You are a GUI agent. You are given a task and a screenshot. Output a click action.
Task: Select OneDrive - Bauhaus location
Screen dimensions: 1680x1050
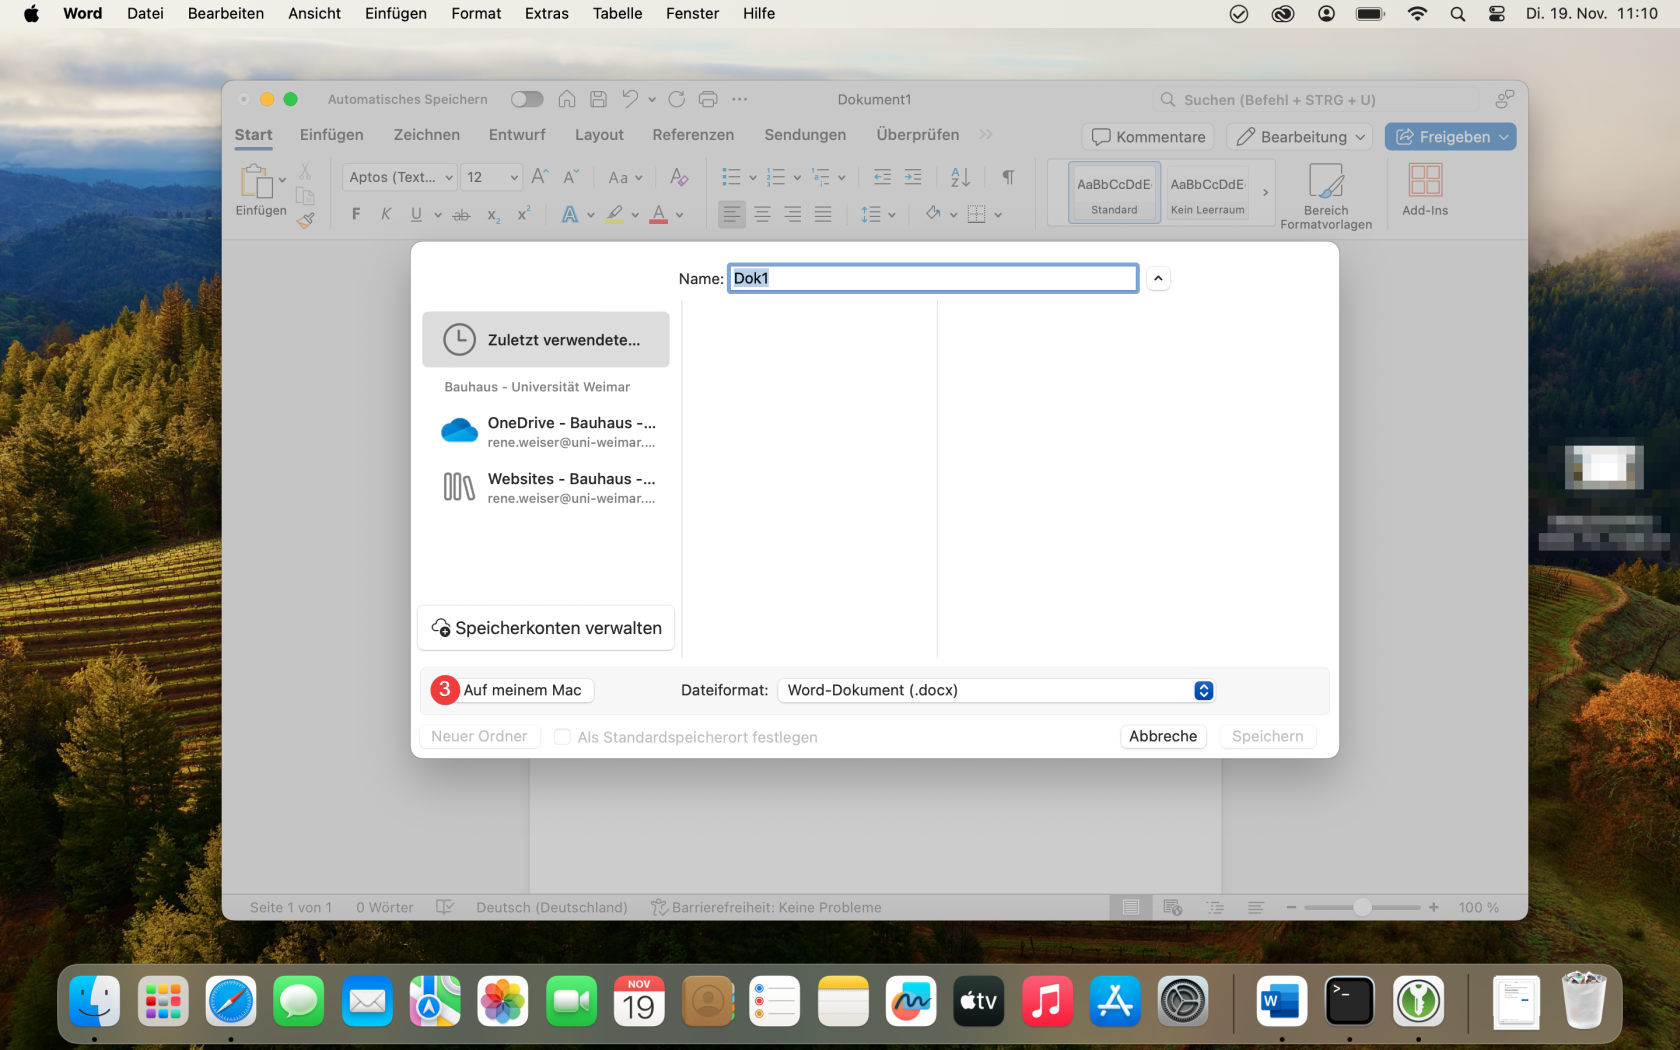(x=546, y=432)
